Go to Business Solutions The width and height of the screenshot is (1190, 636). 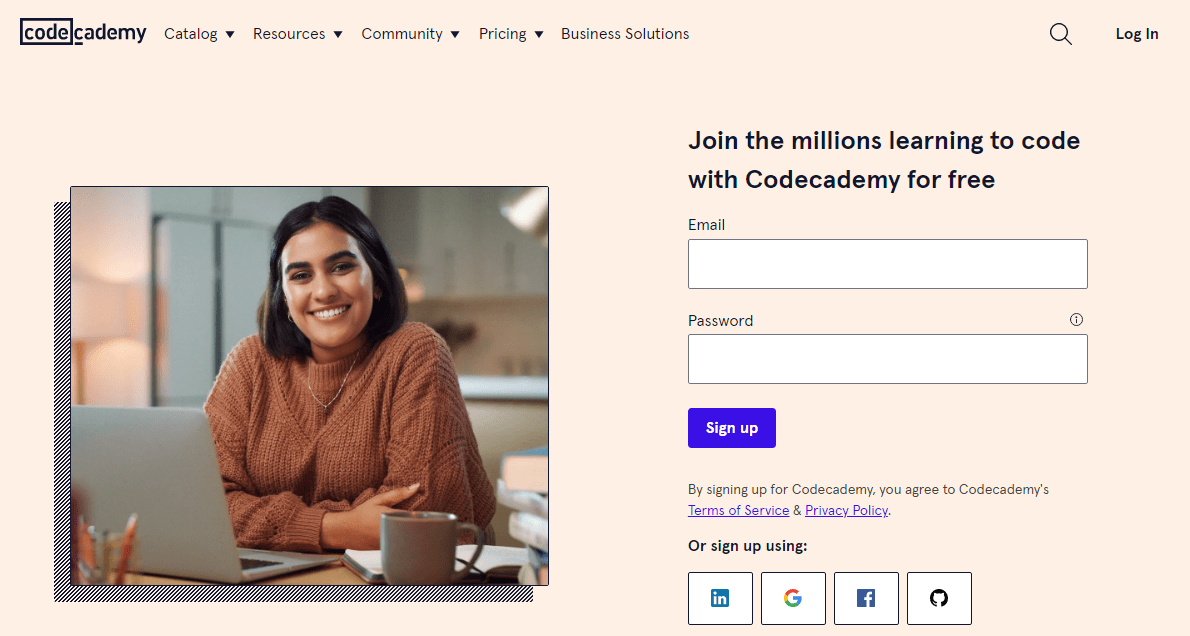625,34
